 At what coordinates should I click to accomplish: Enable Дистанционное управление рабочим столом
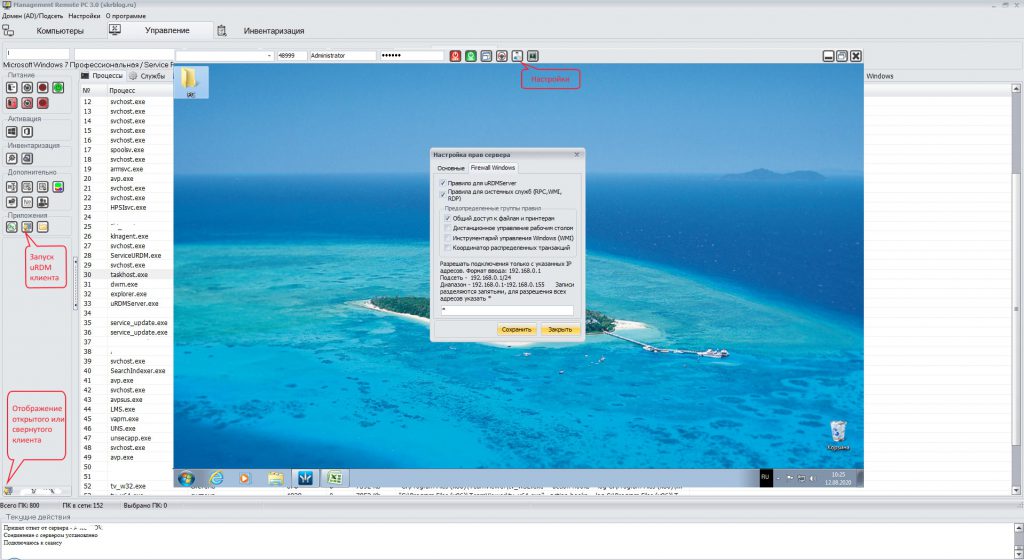(448, 228)
